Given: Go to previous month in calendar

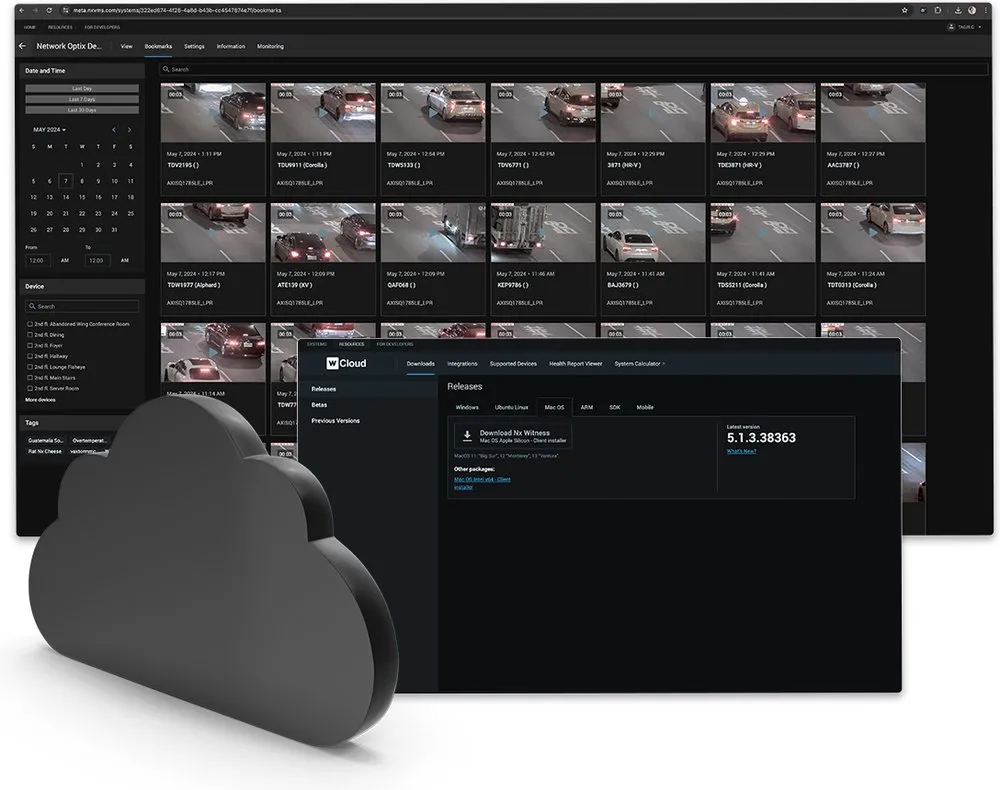Looking at the screenshot, I should tap(114, 129).
